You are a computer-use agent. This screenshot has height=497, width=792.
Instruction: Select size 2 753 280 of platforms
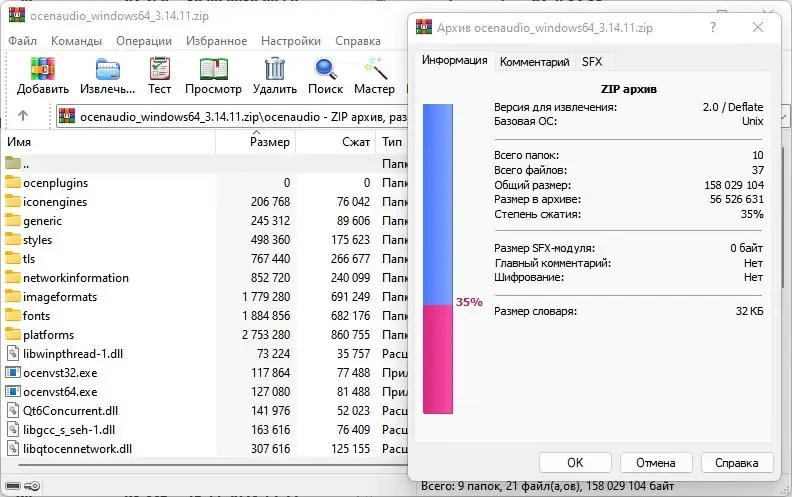tap(266, 334)
